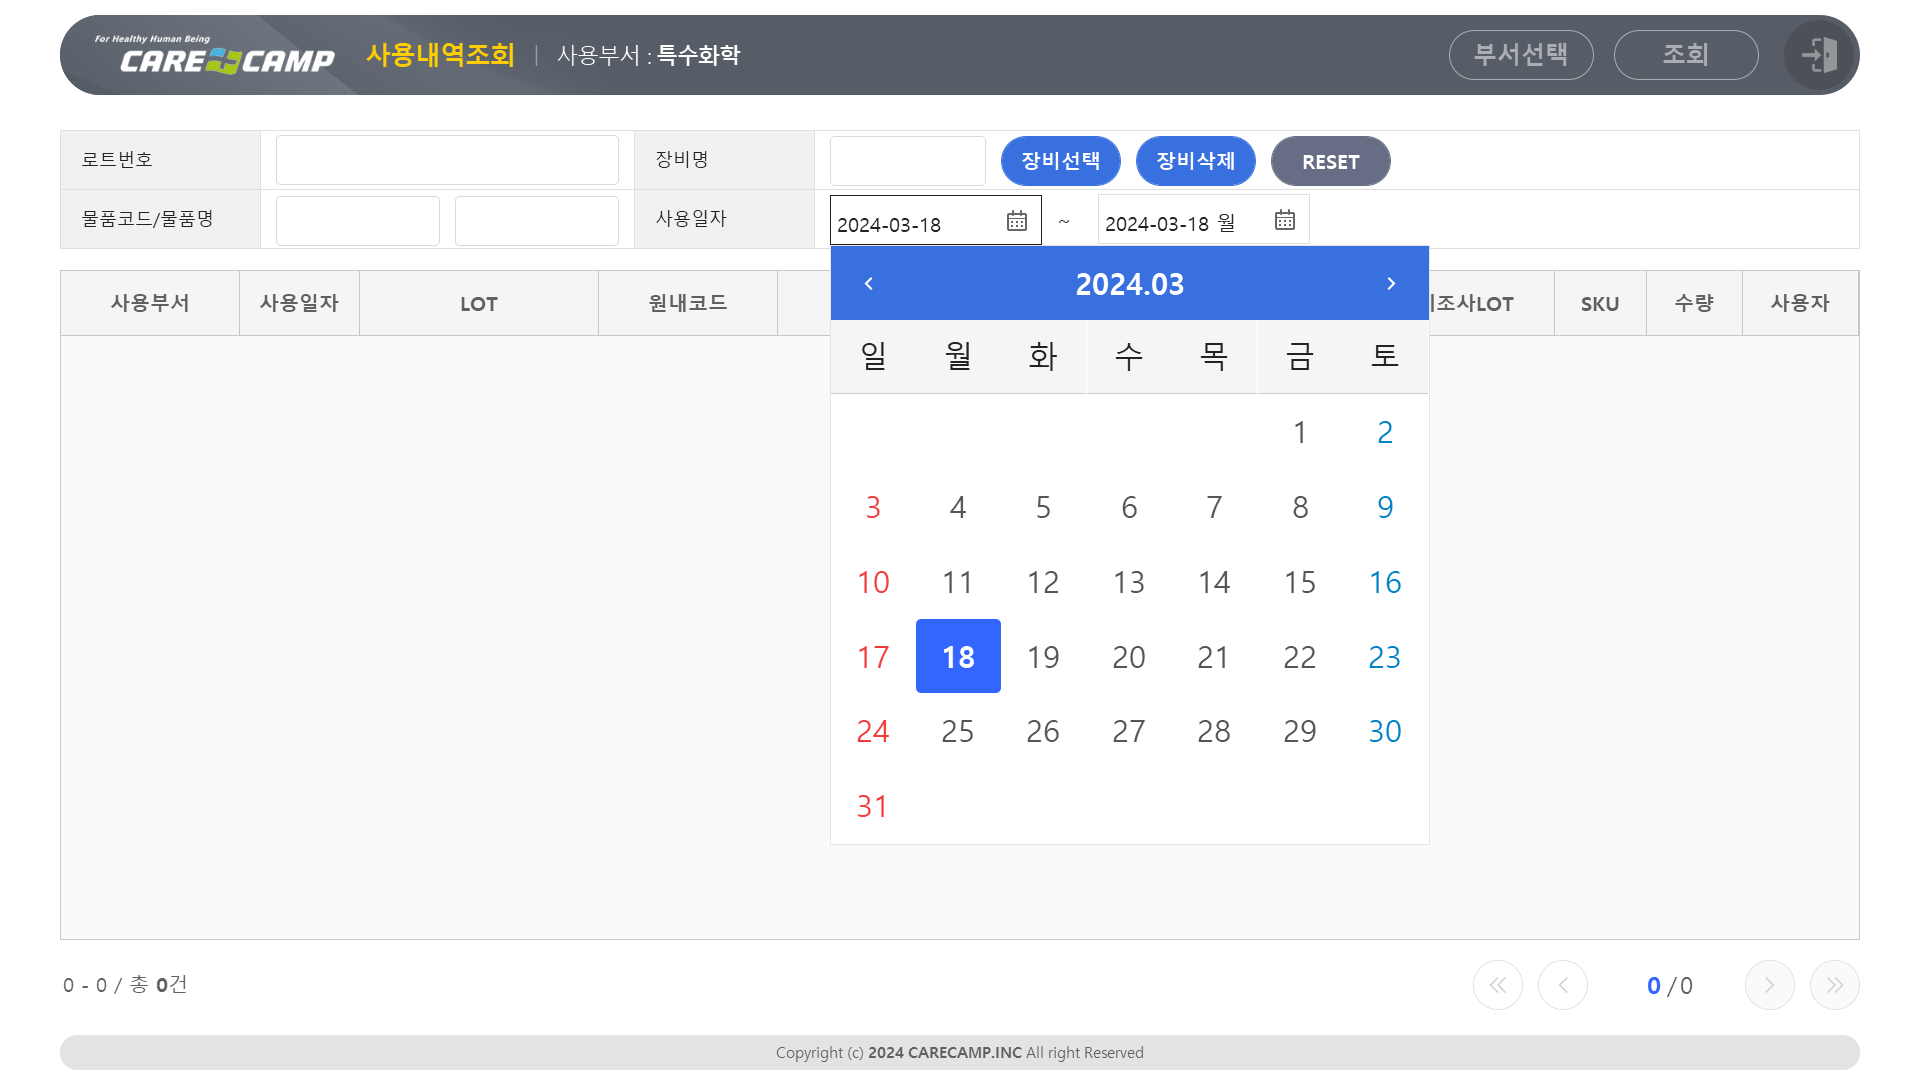Select day 15 in the calendar
1920x1078 pixels.
pyautogui.click(x=1300, y=582)
